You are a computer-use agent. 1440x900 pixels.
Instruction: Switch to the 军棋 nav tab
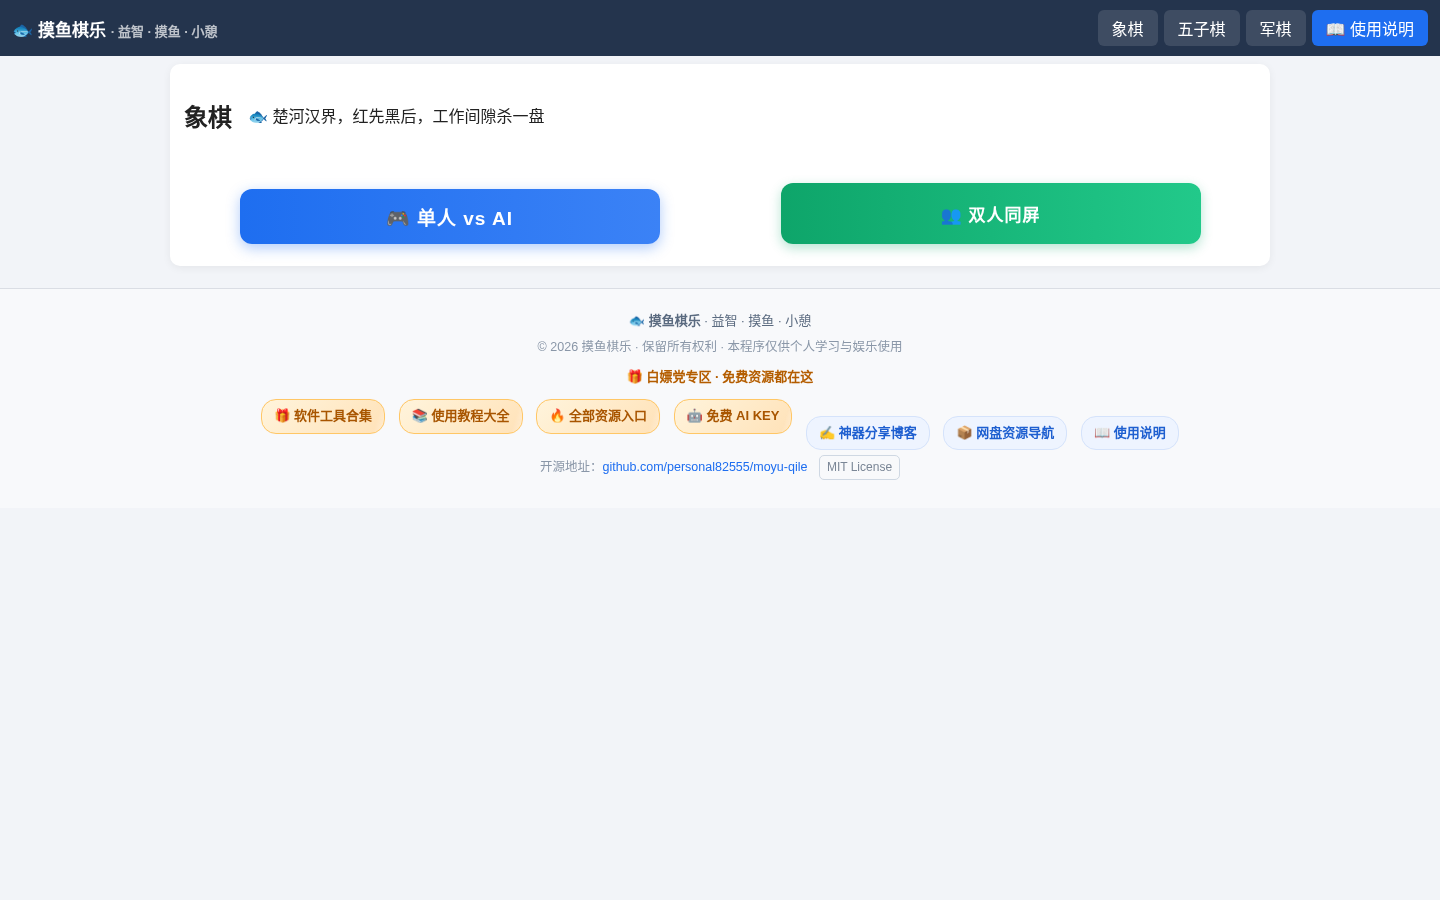coord(1276,29)
